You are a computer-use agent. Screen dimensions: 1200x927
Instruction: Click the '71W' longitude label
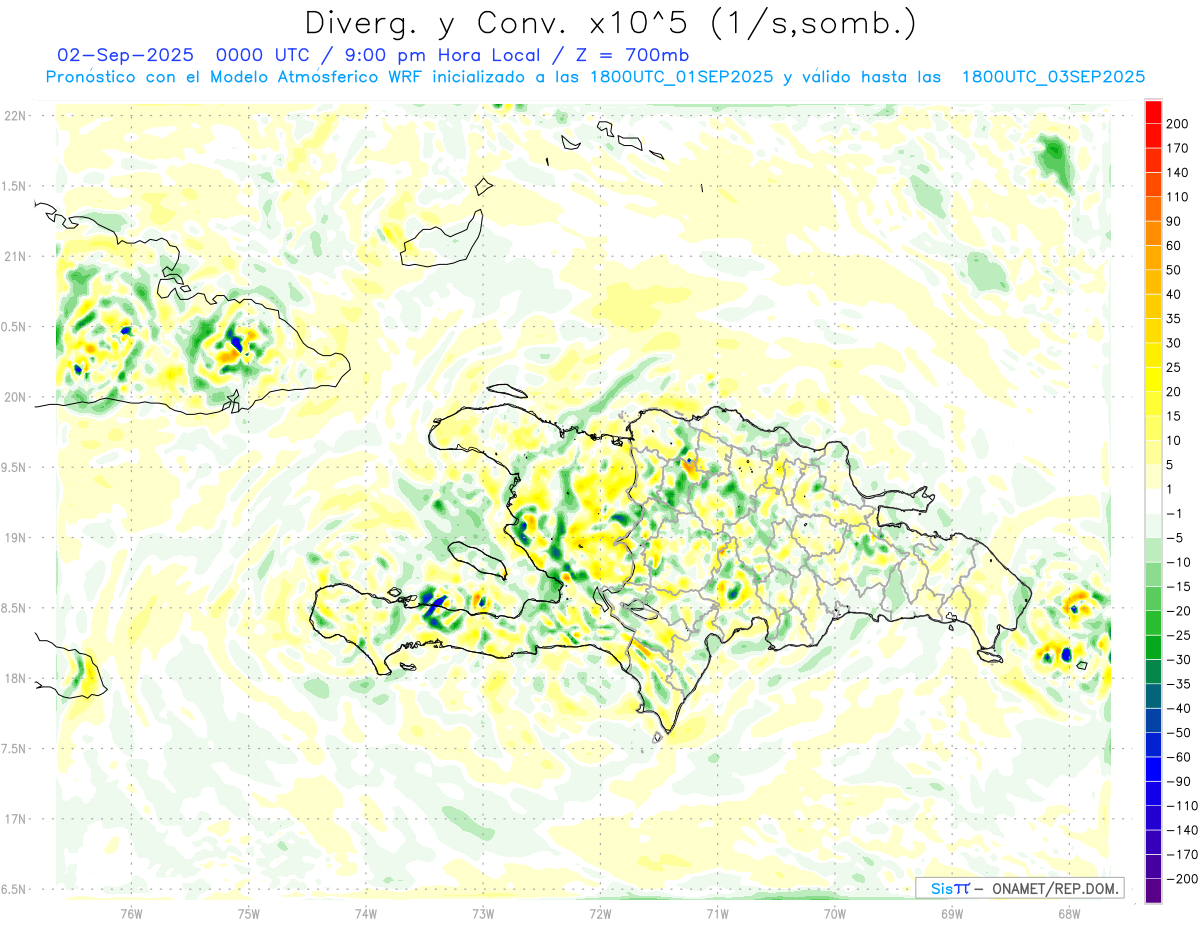717,913
